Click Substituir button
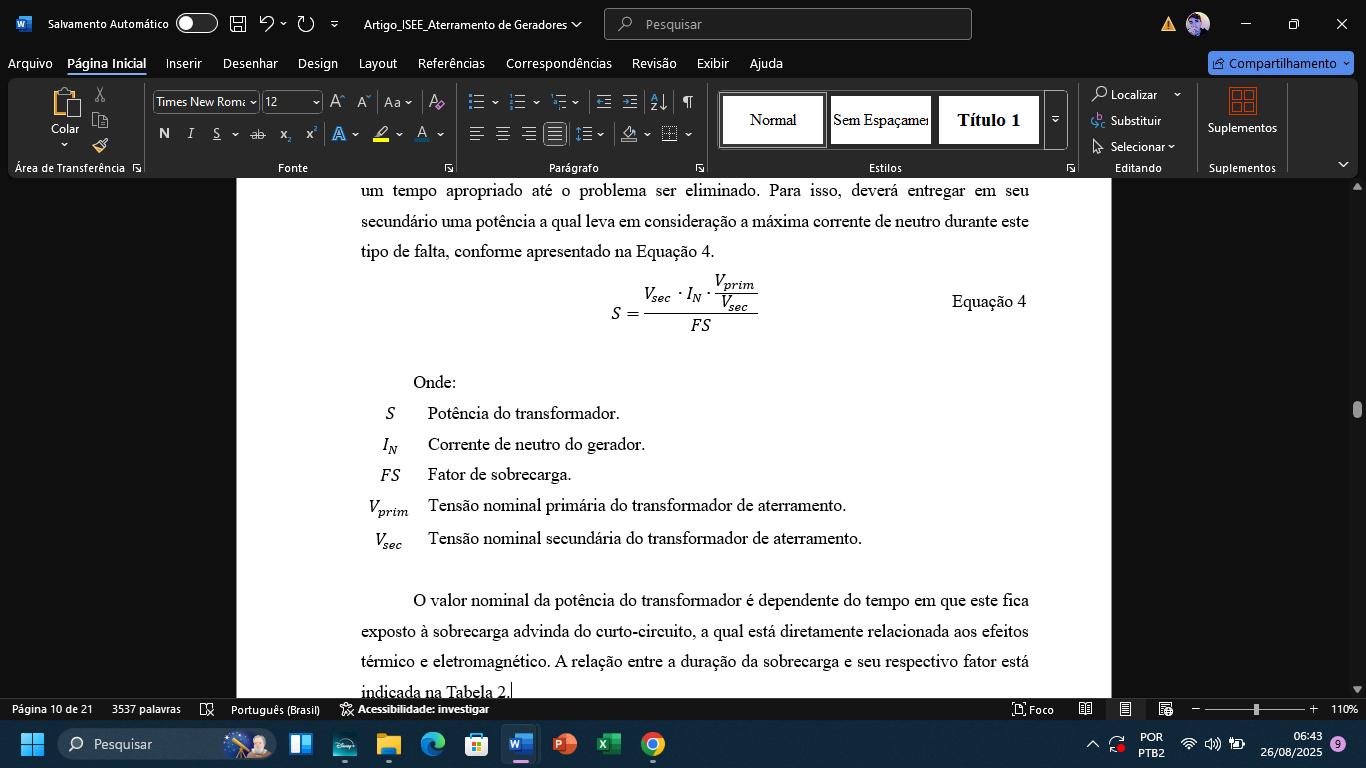This screenshot has width=1366, height=768. pyautogui.click(x=1126, y=120)
